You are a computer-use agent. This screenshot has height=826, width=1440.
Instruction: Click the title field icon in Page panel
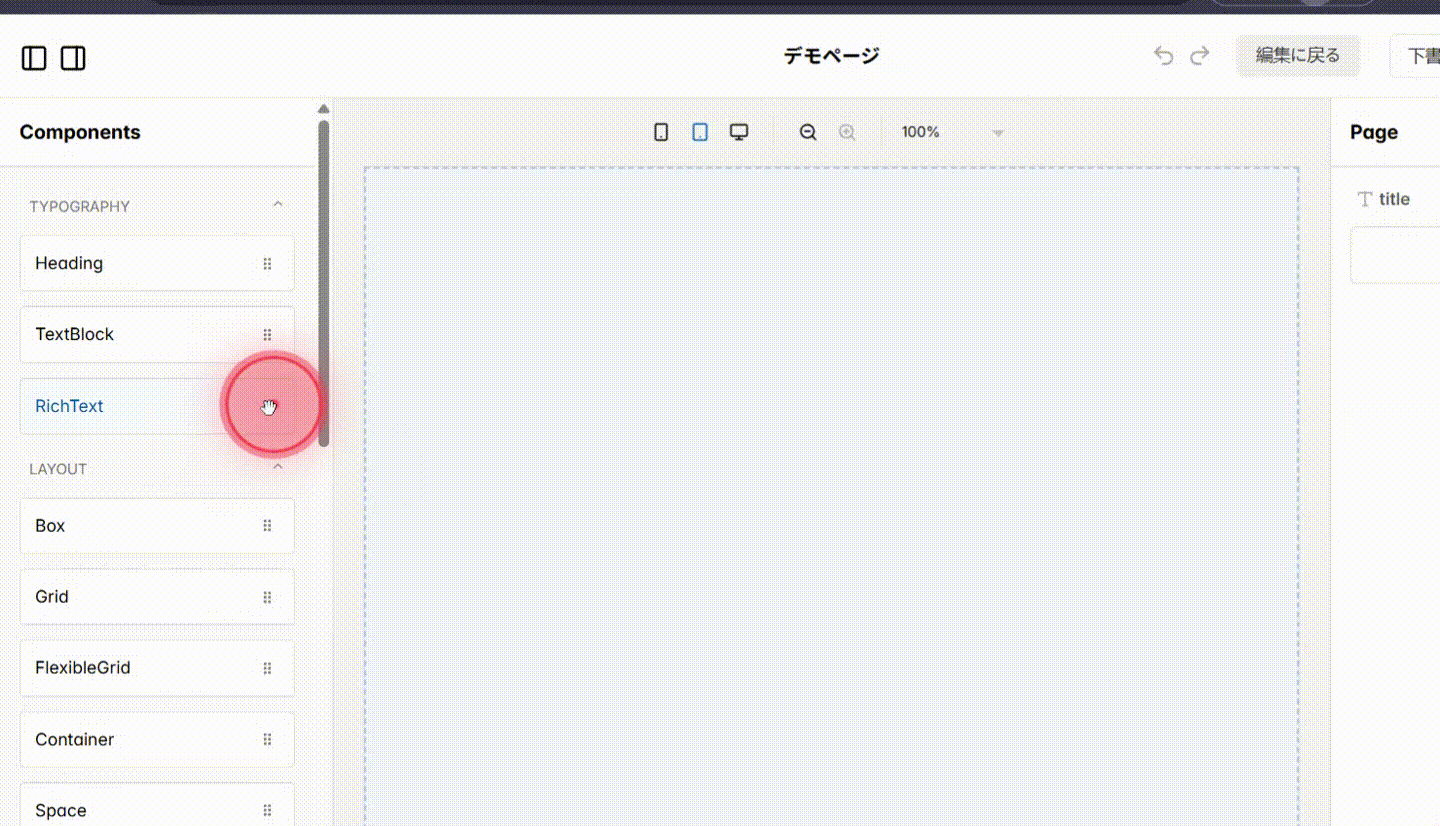click(1364, 198)
